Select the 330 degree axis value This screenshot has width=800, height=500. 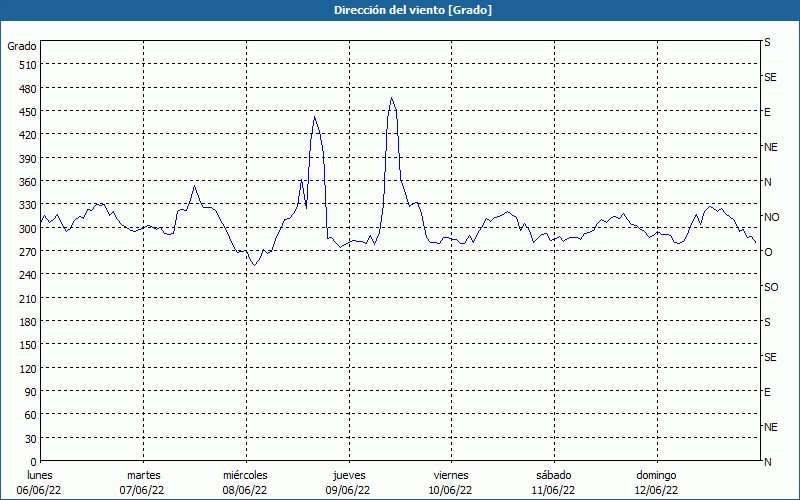[x=28, y=205]
